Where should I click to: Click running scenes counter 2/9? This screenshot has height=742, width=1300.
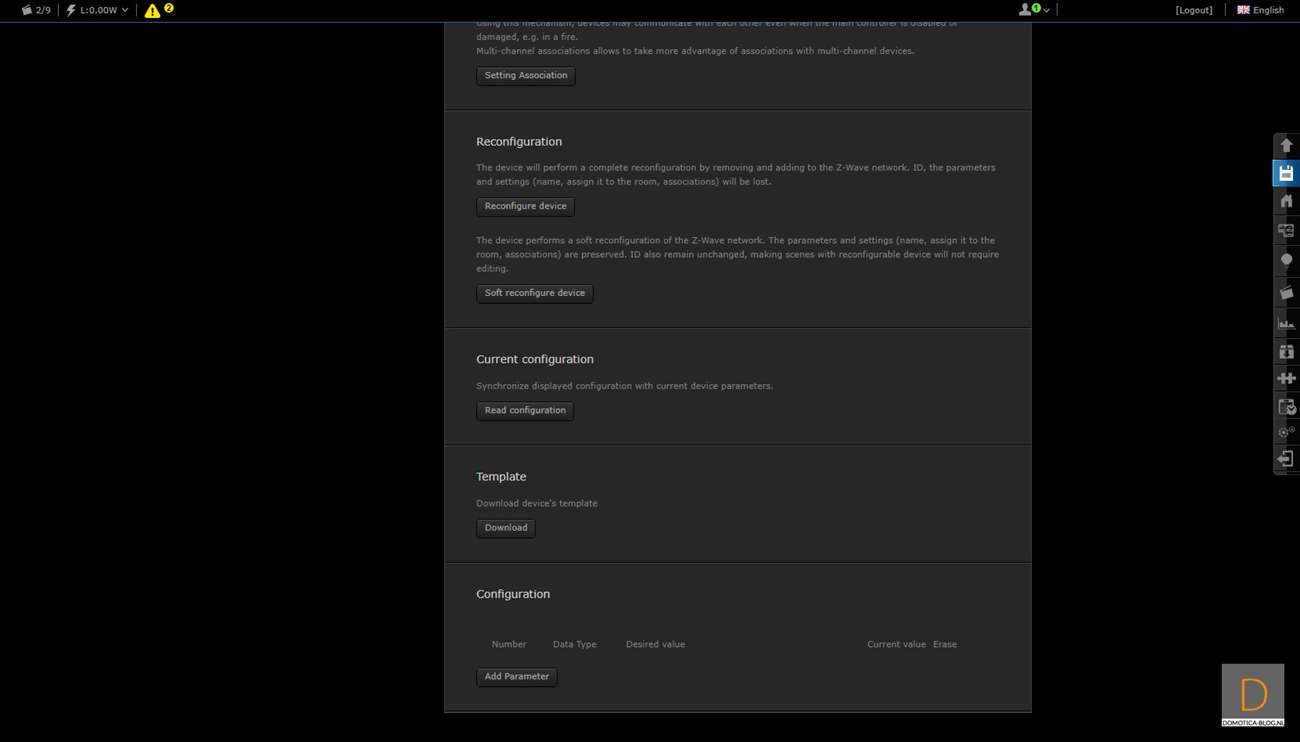pos(36,10)
